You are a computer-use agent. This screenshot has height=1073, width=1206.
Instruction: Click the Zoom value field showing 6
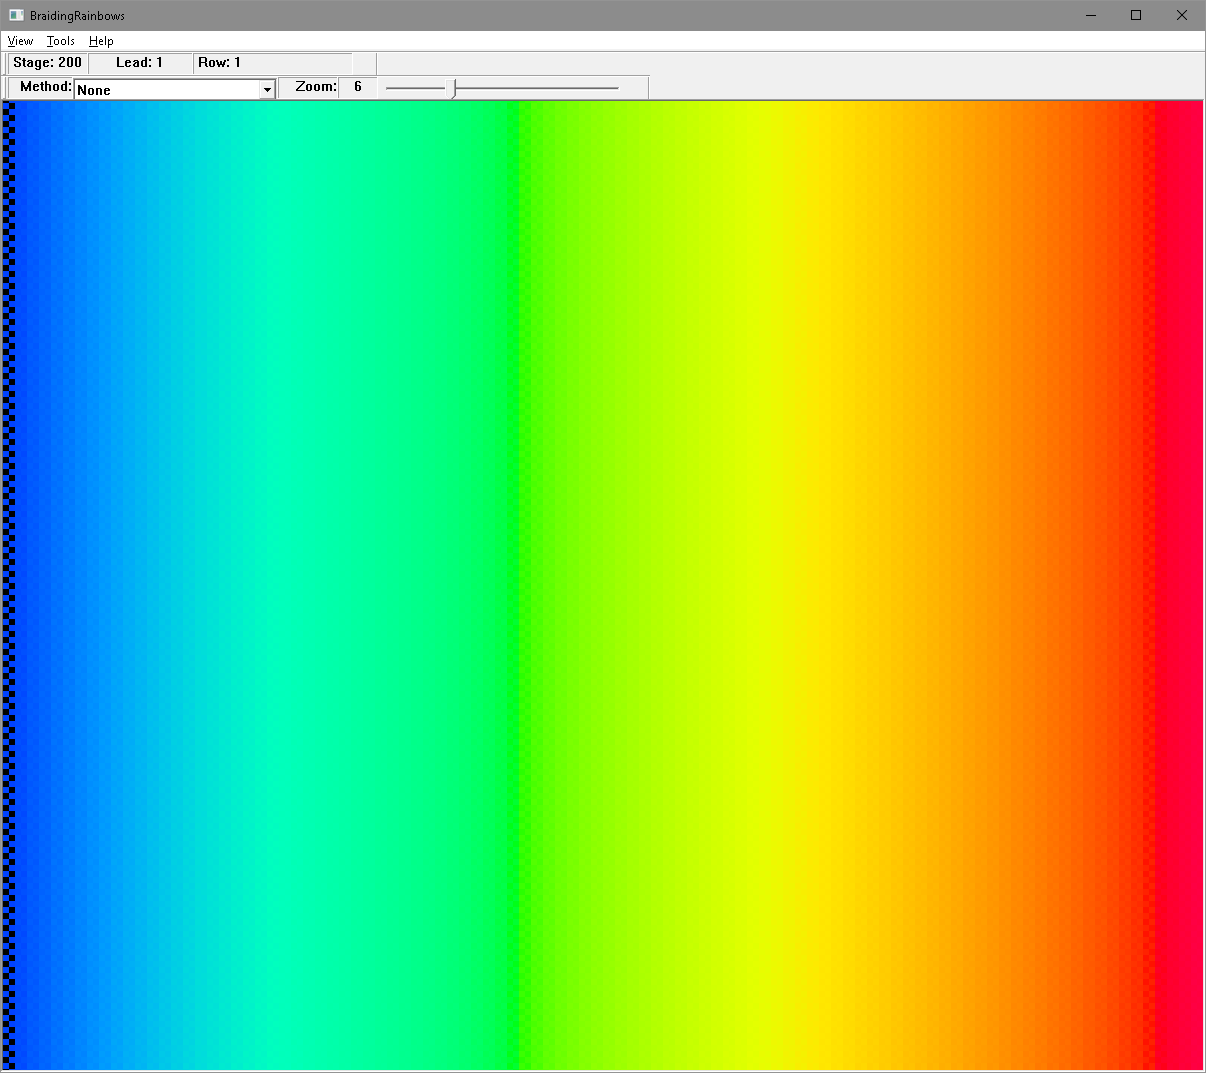click(358, 87)
